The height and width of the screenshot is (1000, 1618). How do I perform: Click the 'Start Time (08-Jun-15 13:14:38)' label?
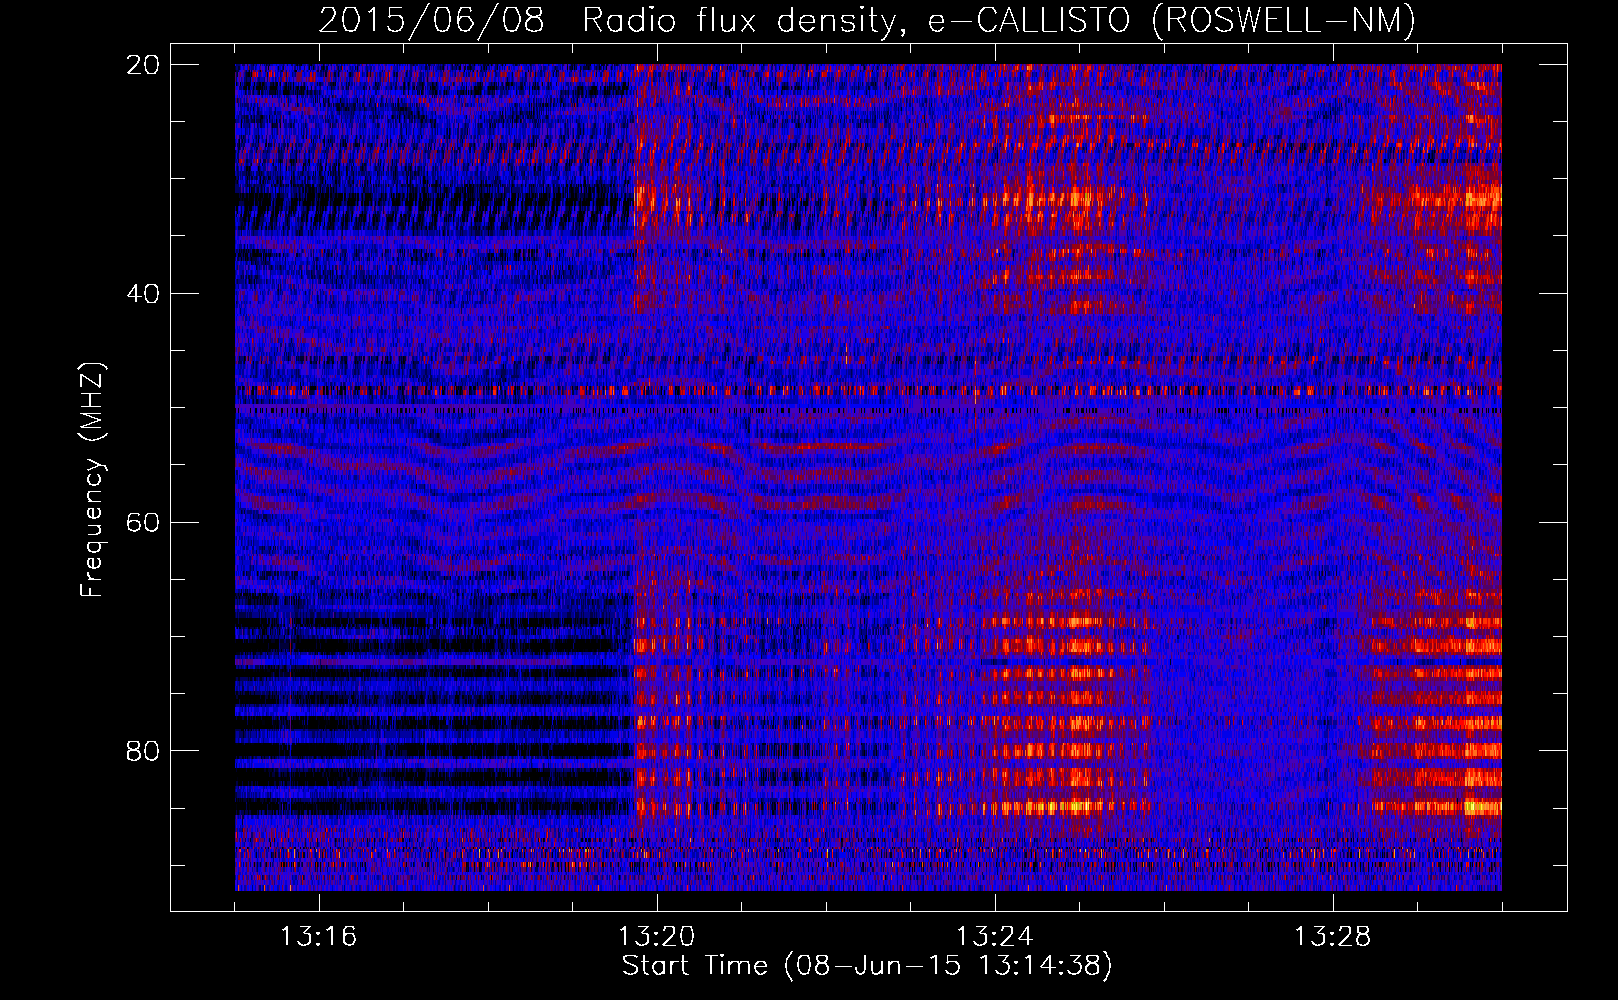(867, 966)
